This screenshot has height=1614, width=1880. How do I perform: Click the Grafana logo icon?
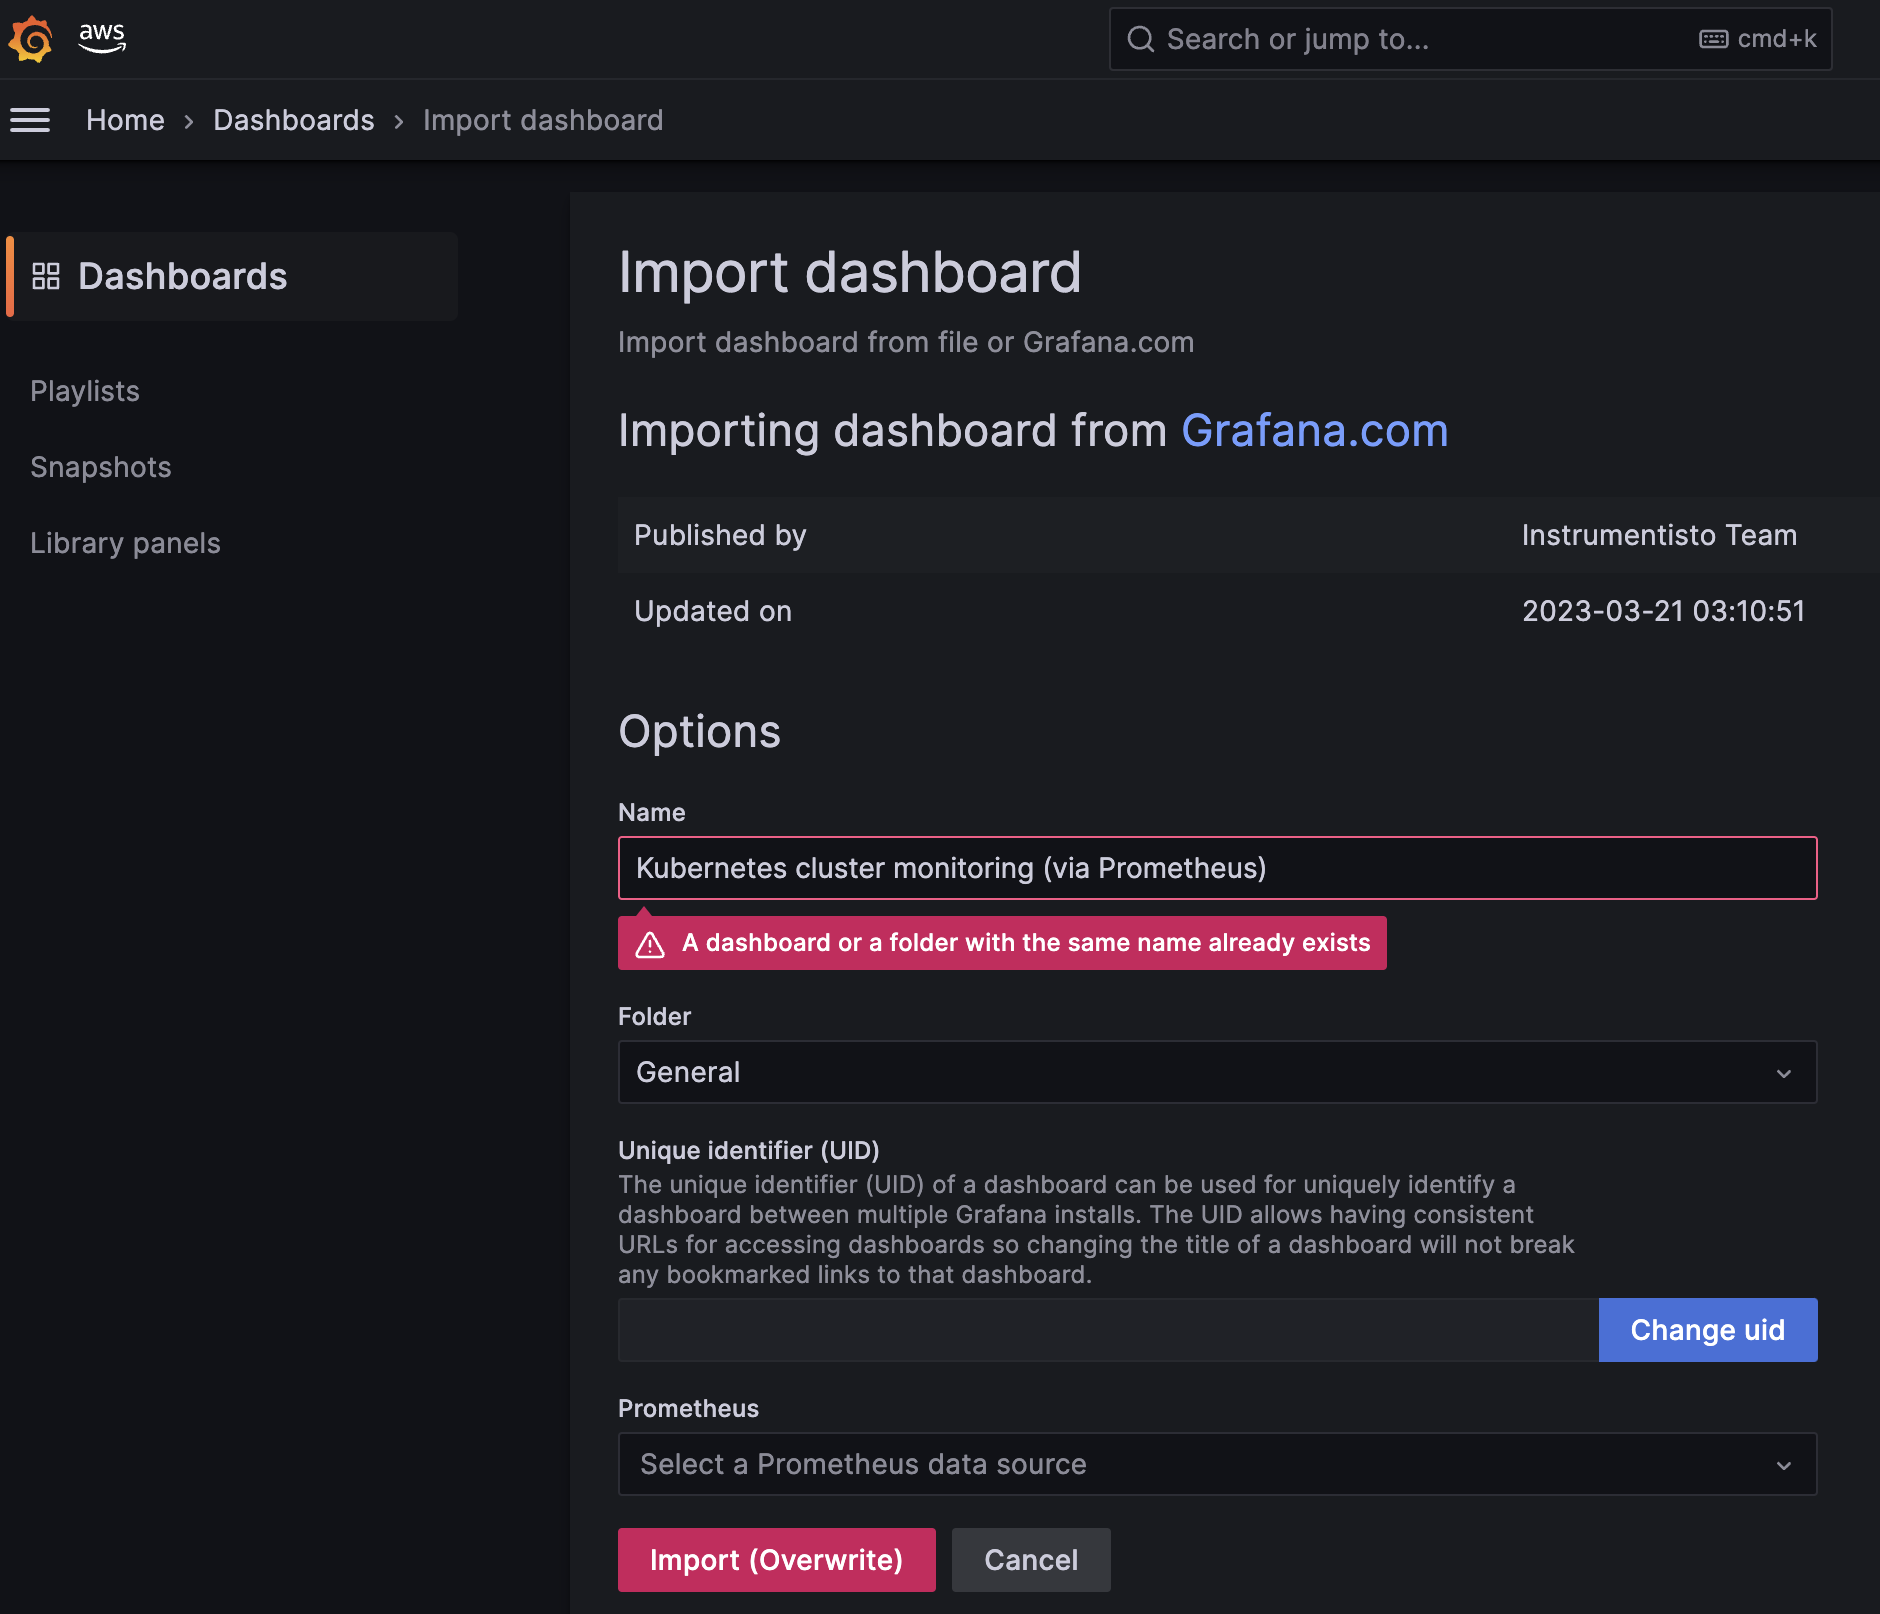[x=30, y=39]
